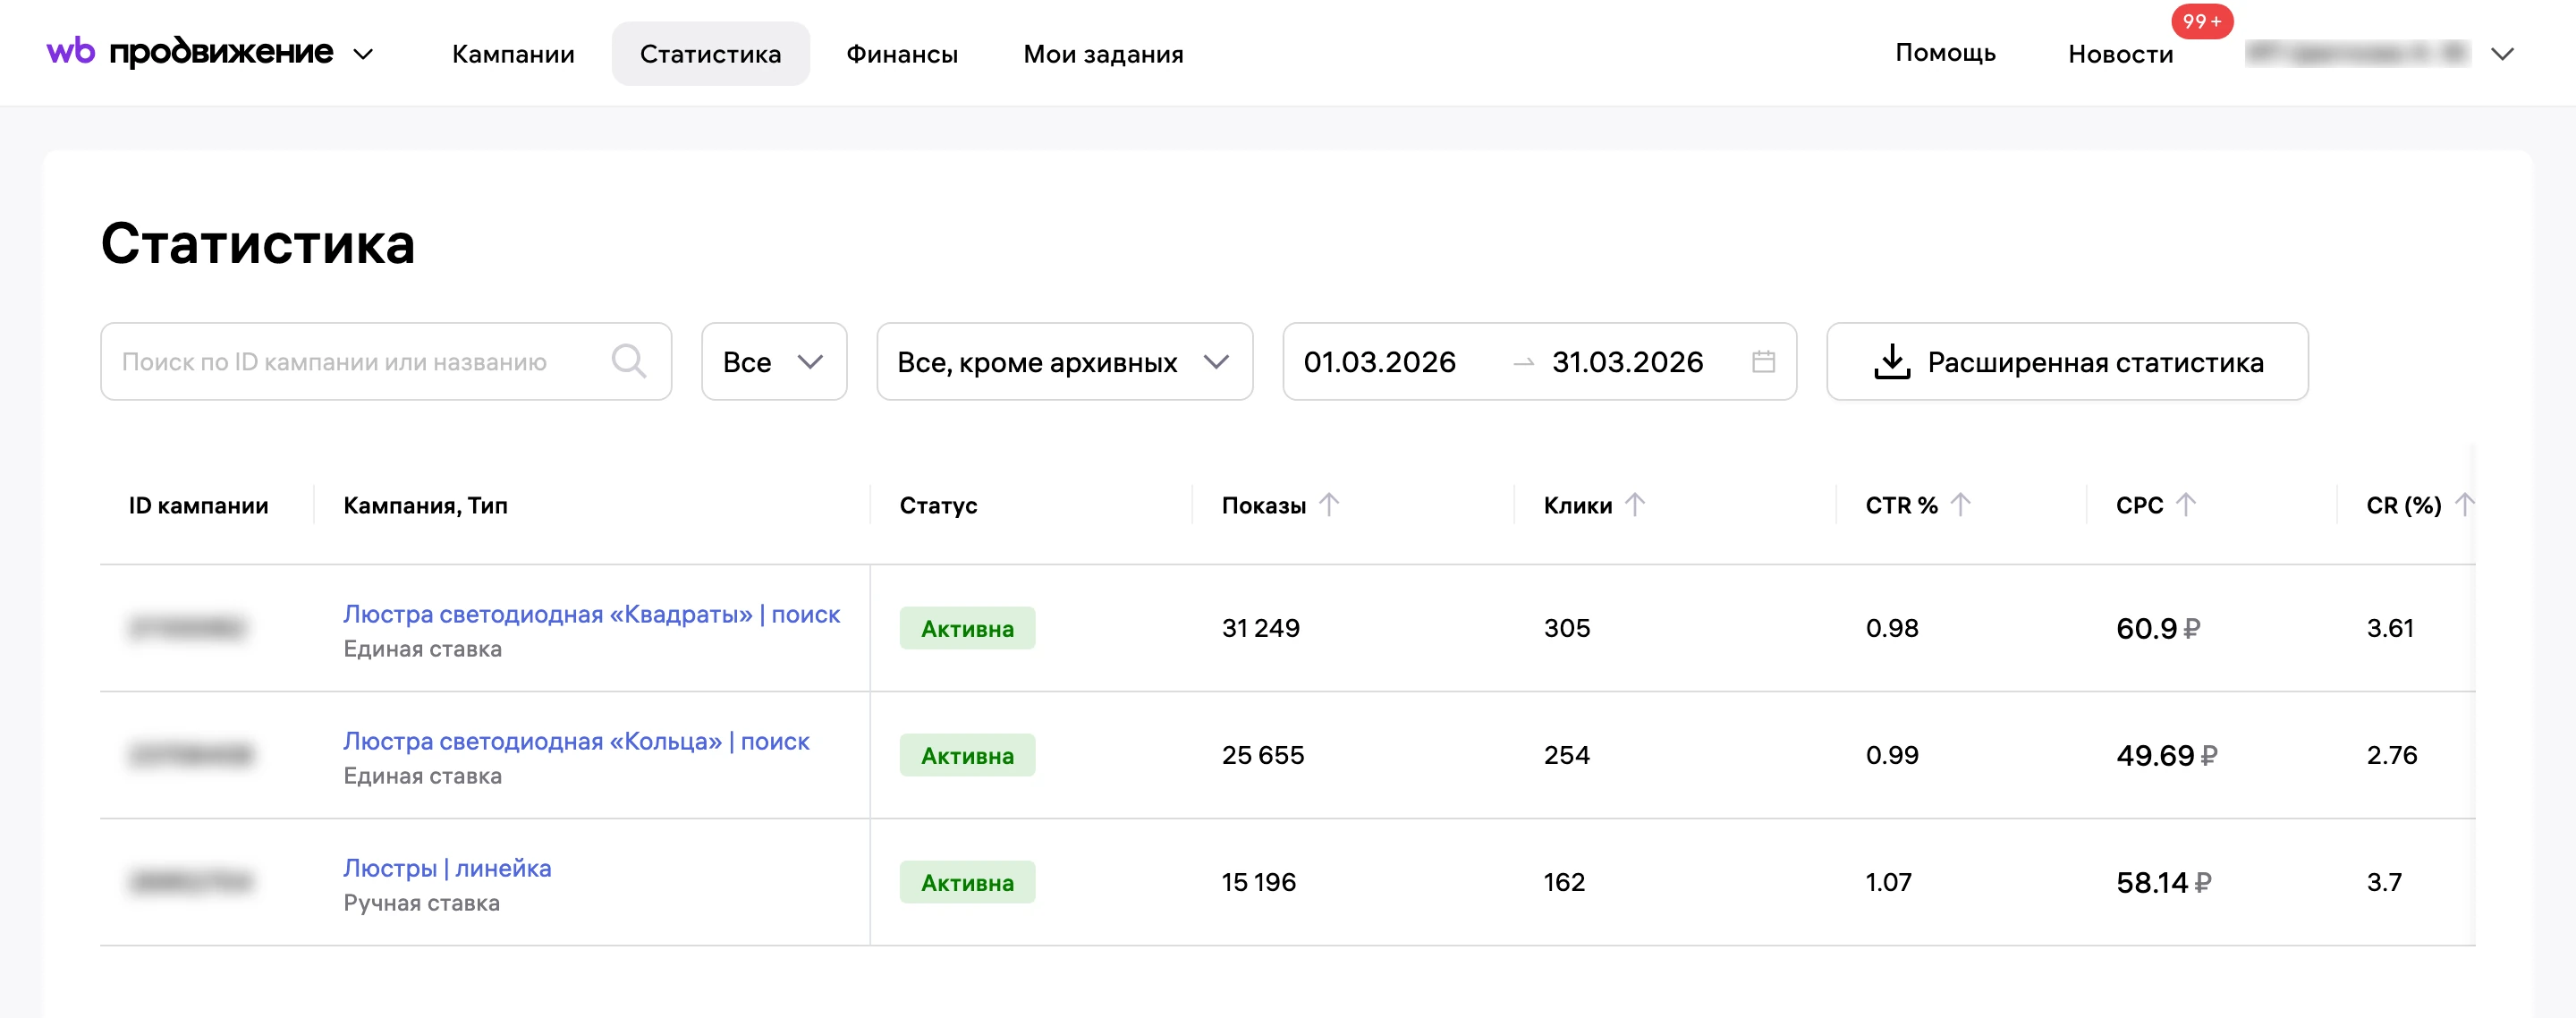Open Новости section
The height and width of the screenshot is (1018, 2576).
(x=2120, y=54)
